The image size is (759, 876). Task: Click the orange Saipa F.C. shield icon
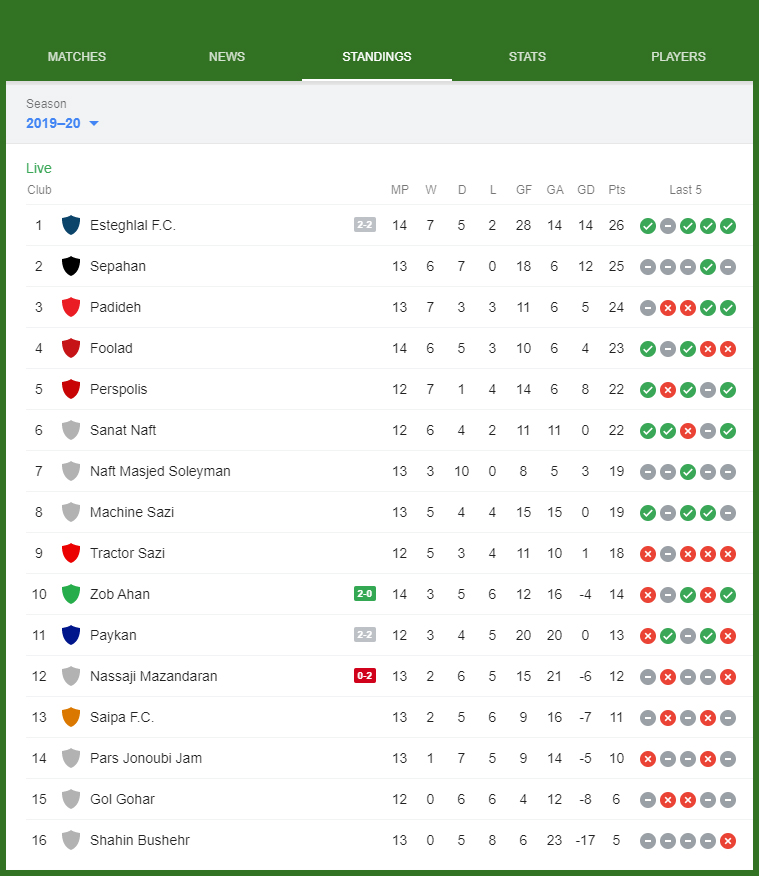pyautogui.click(x=71, y=717)
